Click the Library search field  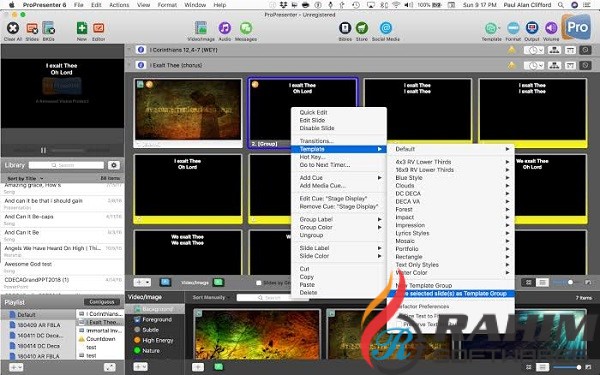(x=66, y=165)
